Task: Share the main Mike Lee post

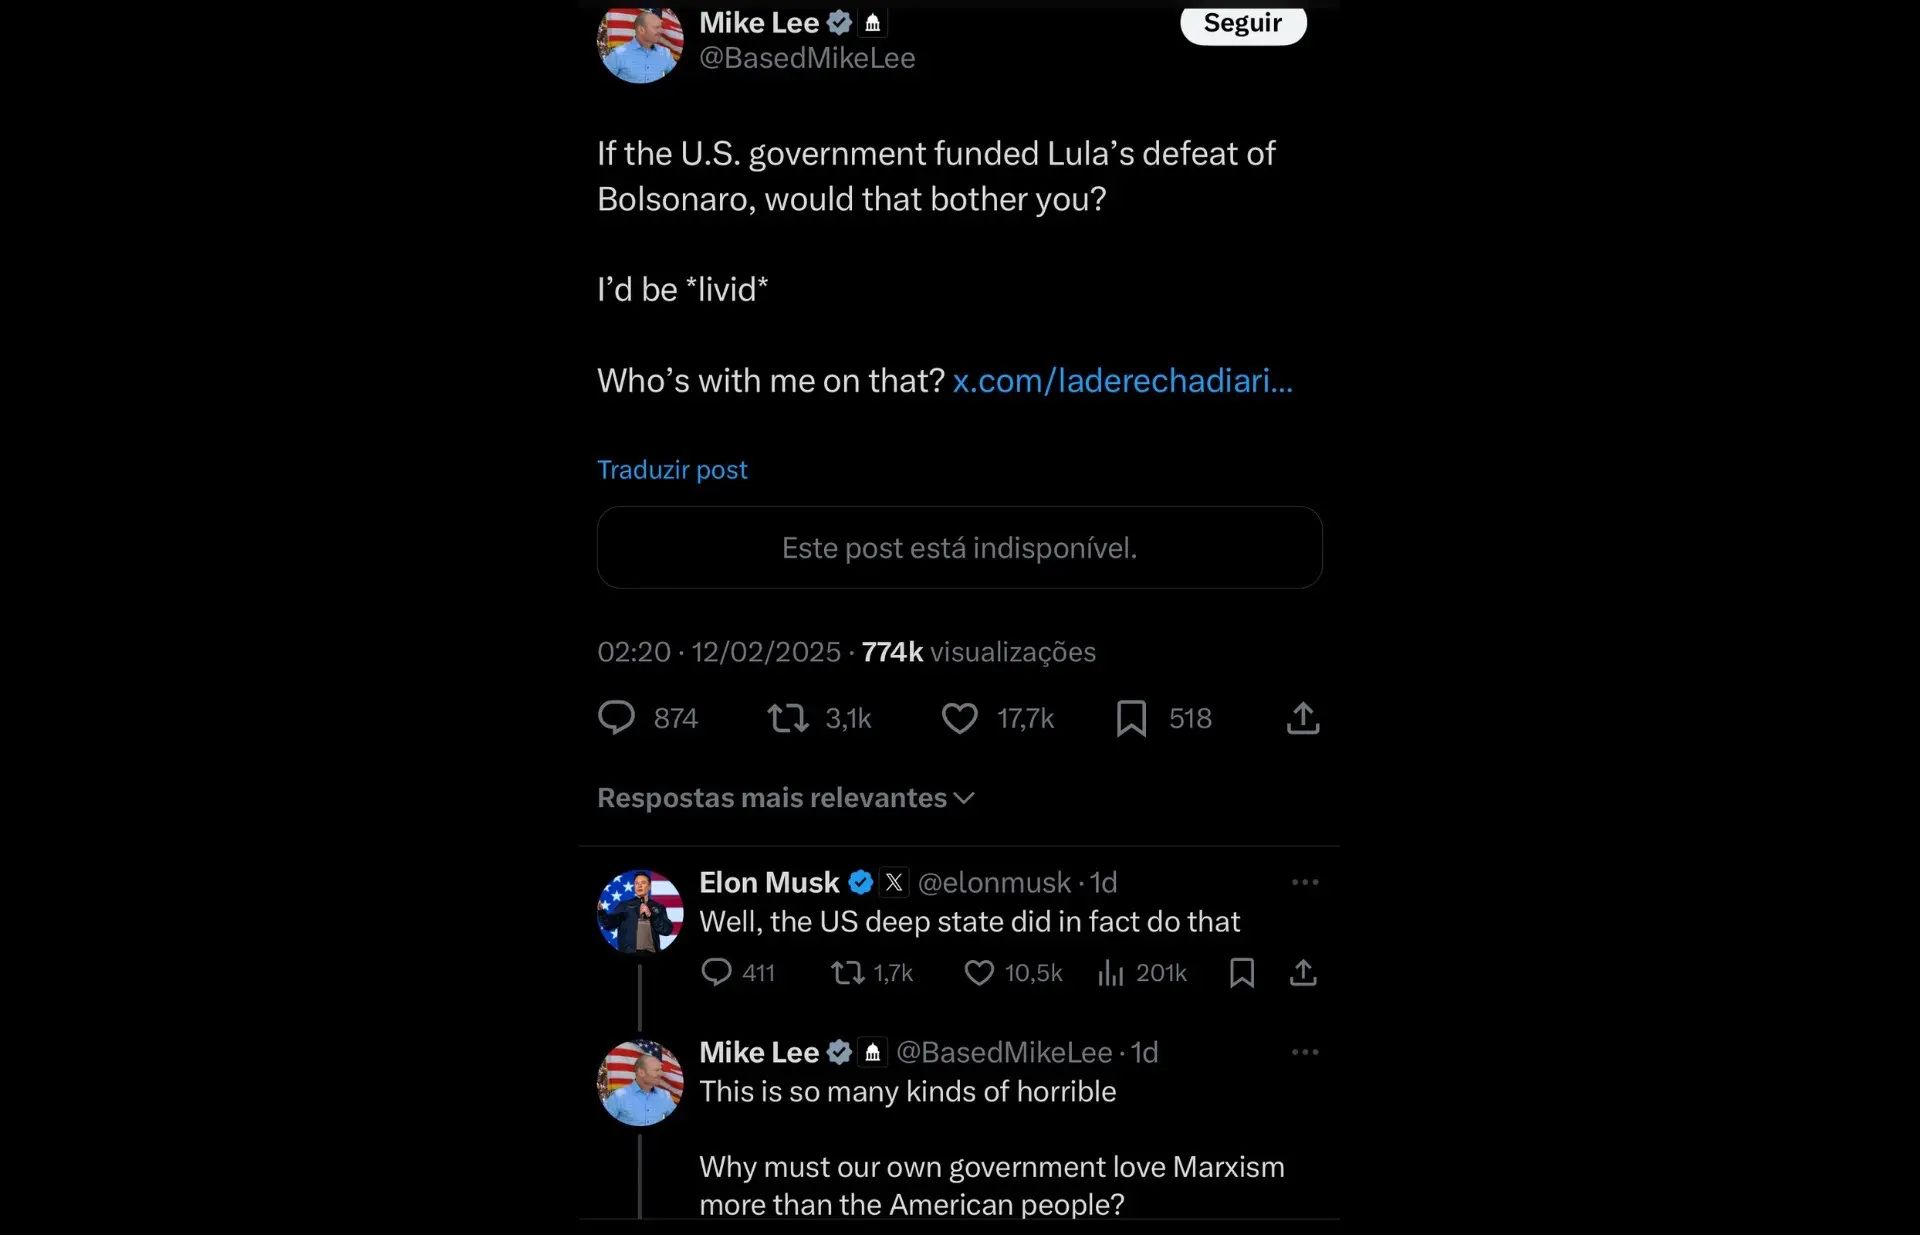Action: coord(1303,718)
